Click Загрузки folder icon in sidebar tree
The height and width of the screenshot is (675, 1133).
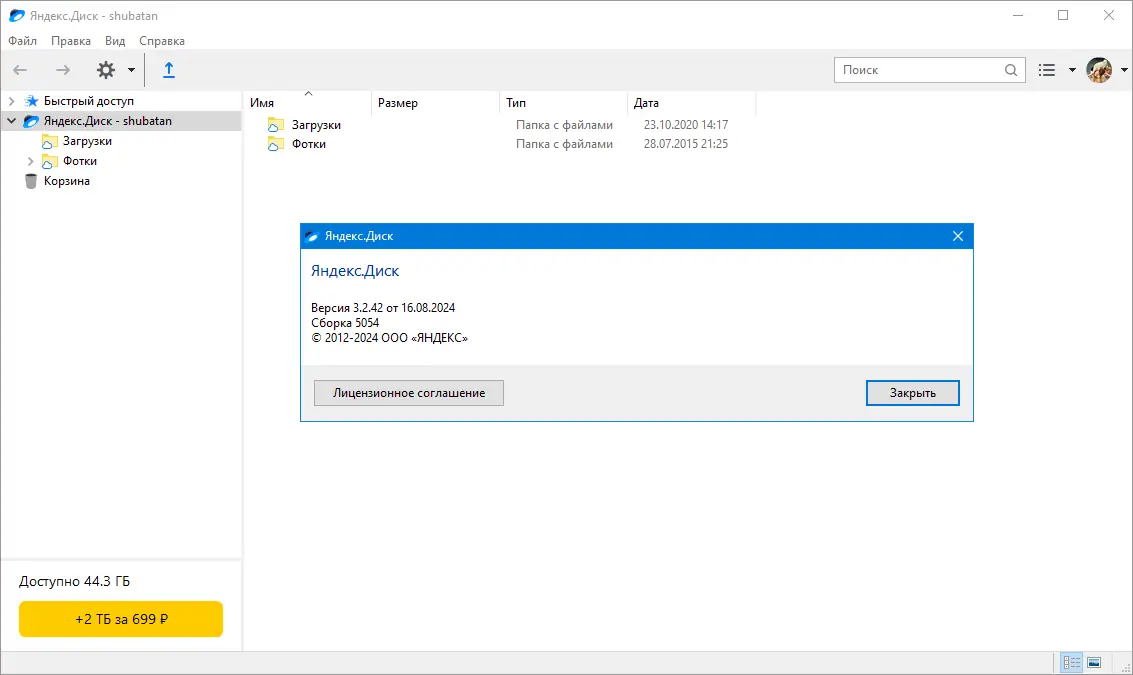point(49,141)
